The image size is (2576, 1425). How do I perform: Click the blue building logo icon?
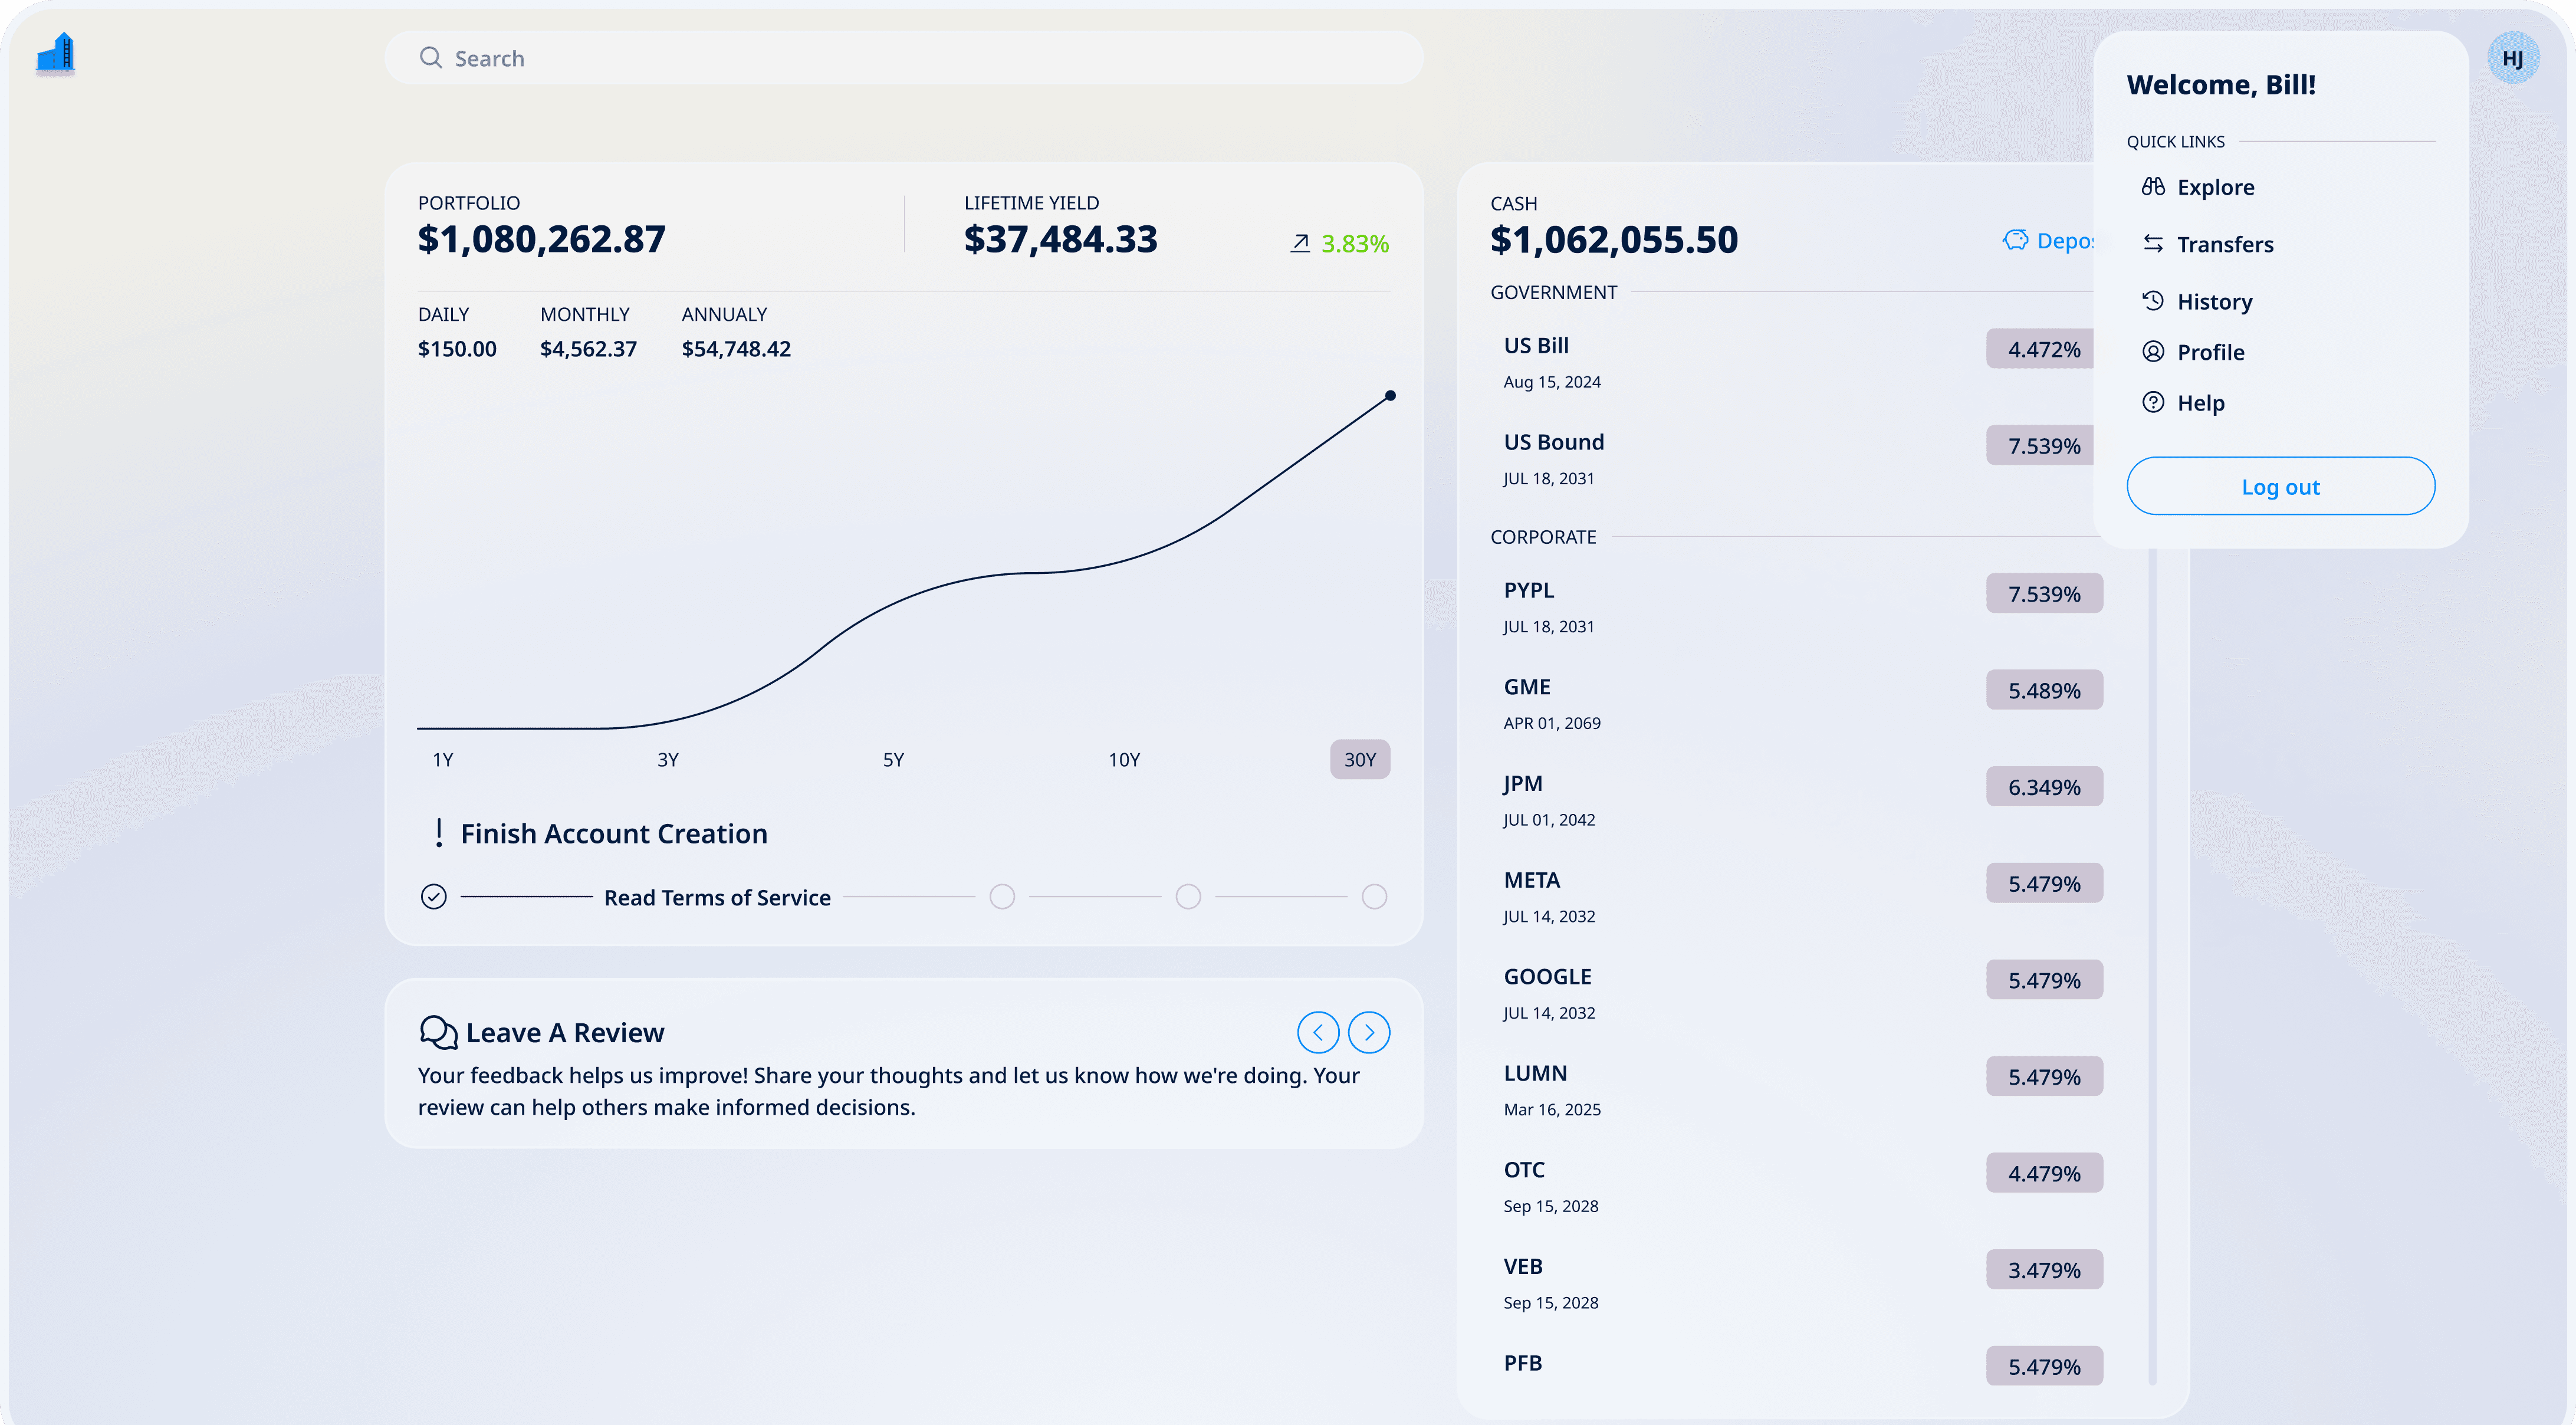click(56, 53)
